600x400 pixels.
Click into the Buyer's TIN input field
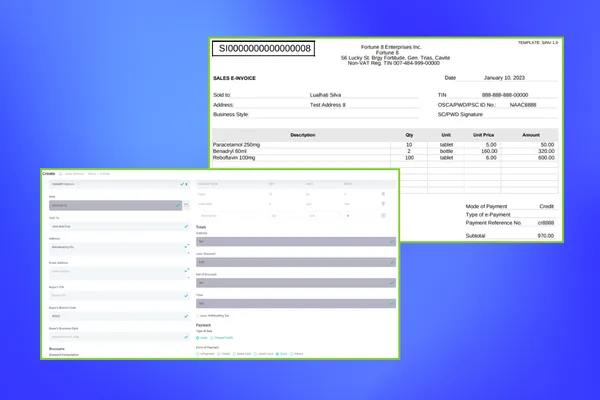tap(119, 296)
